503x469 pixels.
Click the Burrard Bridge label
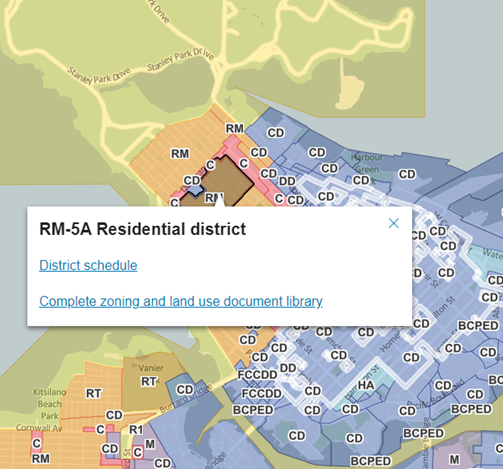click(x=185, y=399)
